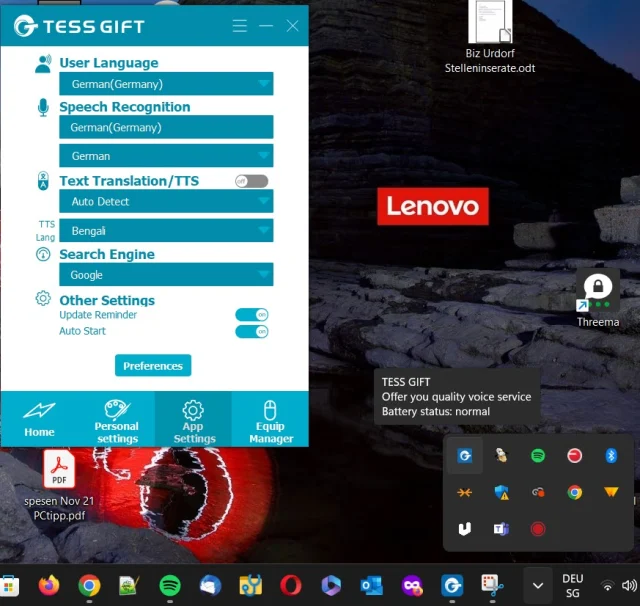
Task: Expand the Google Search Engine dropdown
Action: point(166,275)
